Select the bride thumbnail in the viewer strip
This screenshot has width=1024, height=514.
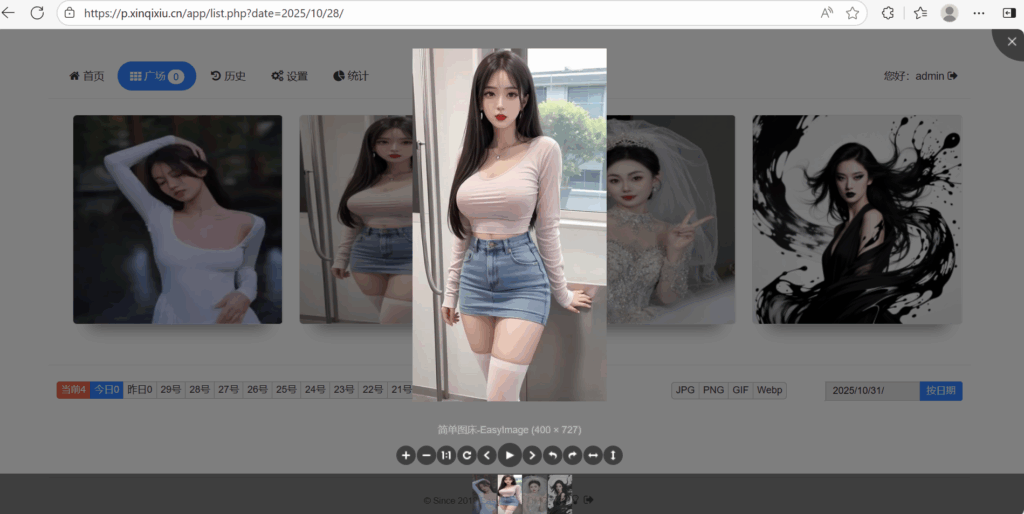pyautogui.click(x=535, y=494)
